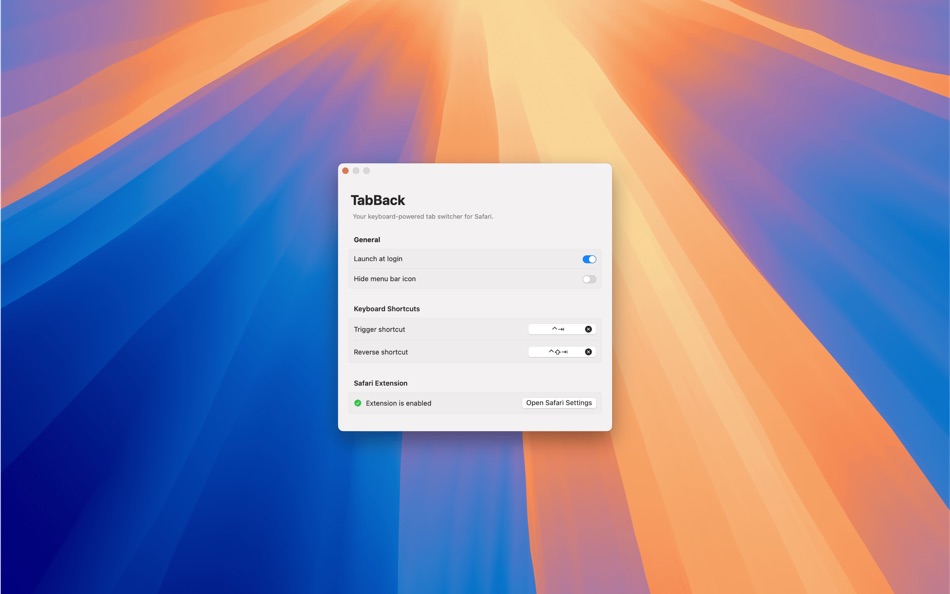This screenshot has width=950, height=594.
Task: Click the General section header
Action: coord(367,240)
